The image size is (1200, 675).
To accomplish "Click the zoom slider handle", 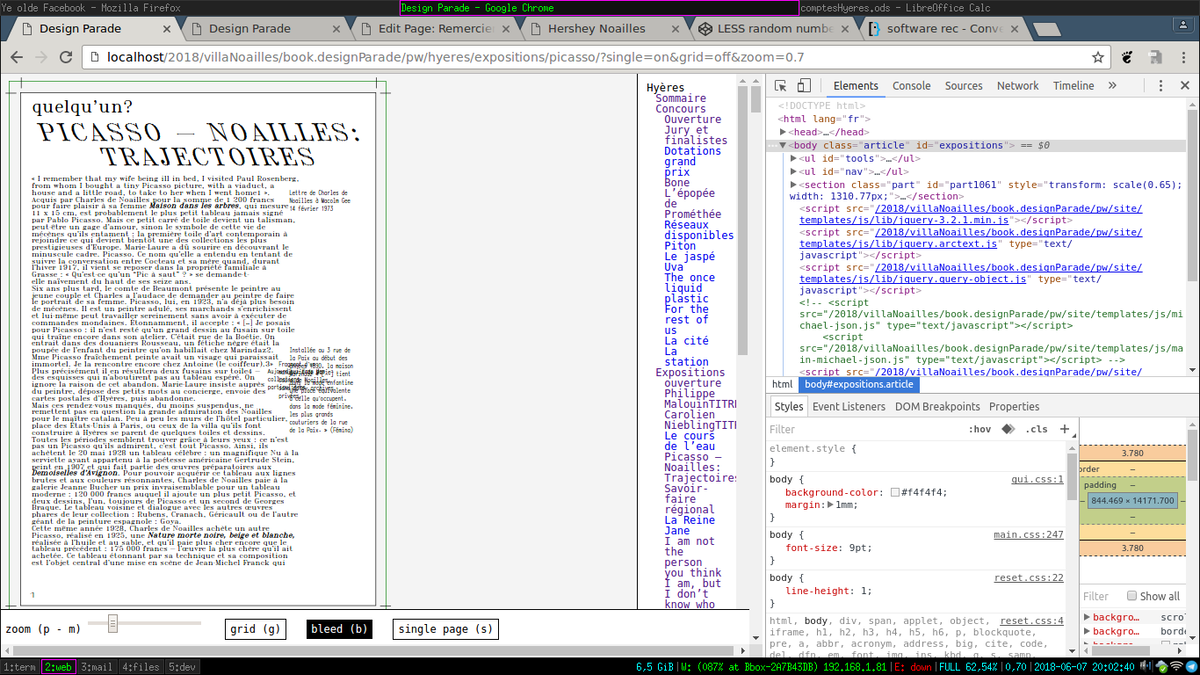I will pyautogui.click(x=113, y=624).
